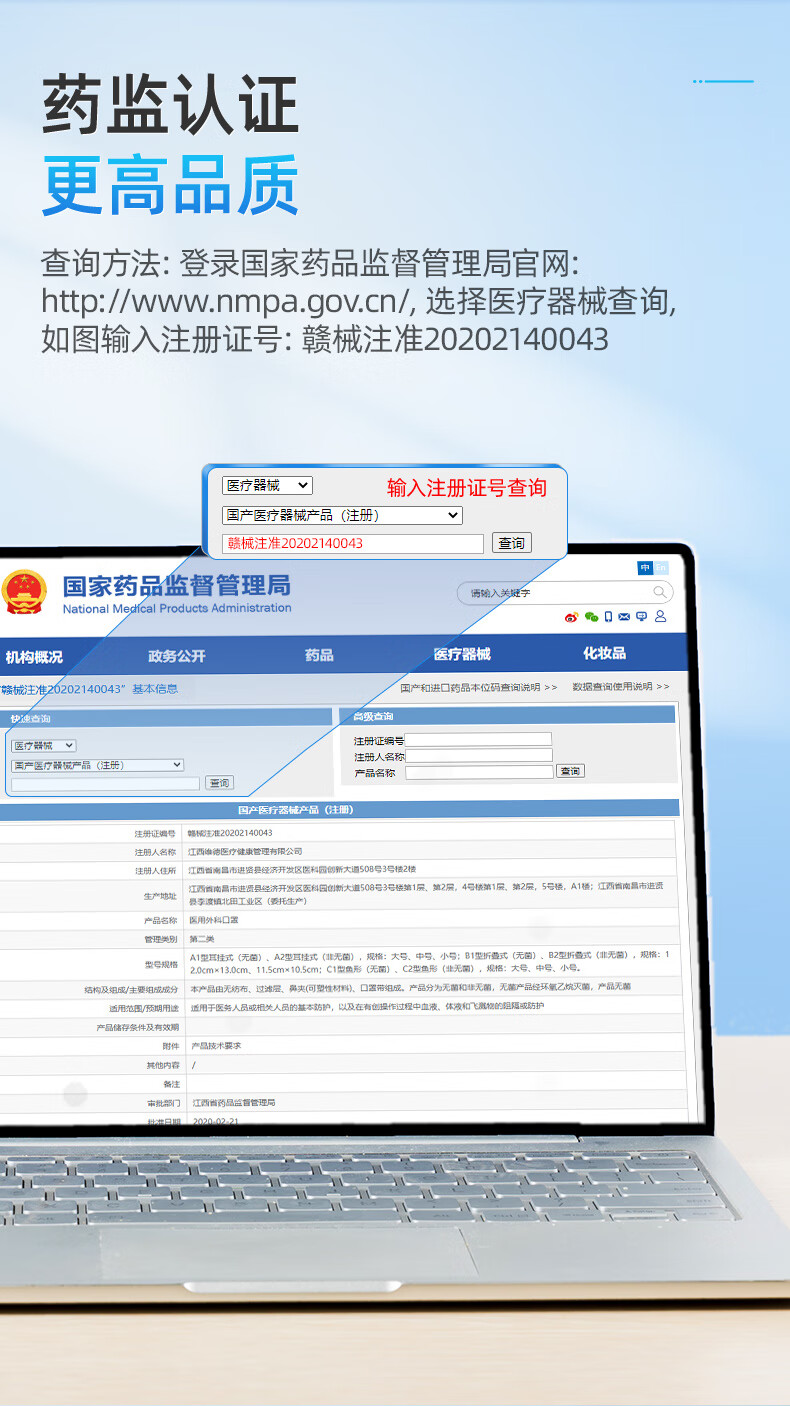This screenshot has width=790, height=1406.
Task: Open the 国产医疗器械产品（注册） dropdown in the callout
Action: [342, 515]
